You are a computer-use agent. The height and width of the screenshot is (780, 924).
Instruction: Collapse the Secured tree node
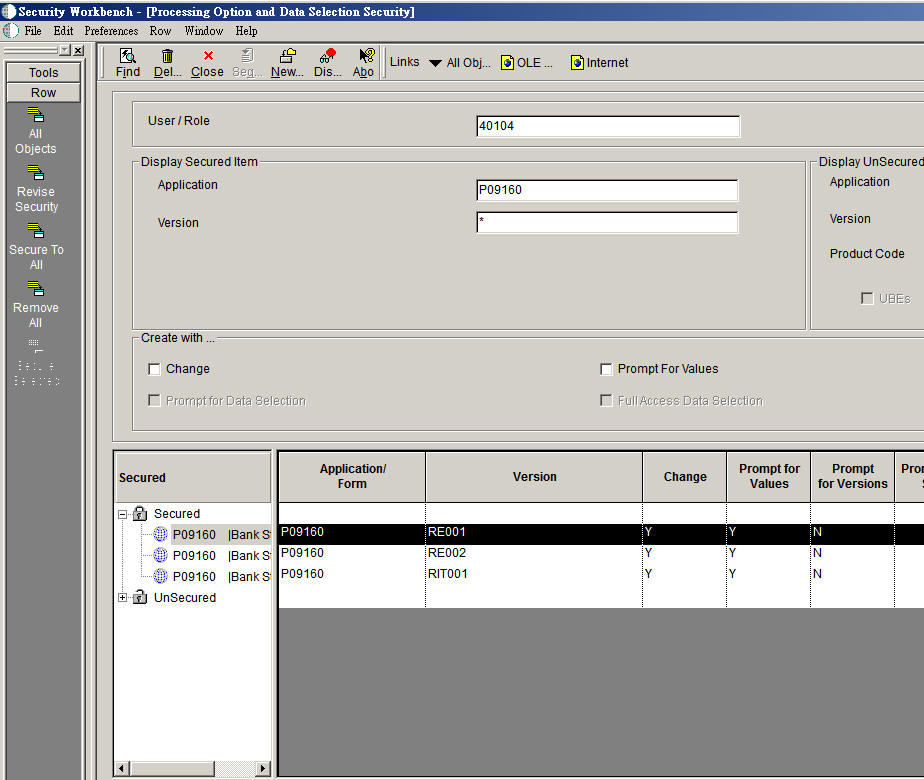pyautogui.click(x=122, y=513)
